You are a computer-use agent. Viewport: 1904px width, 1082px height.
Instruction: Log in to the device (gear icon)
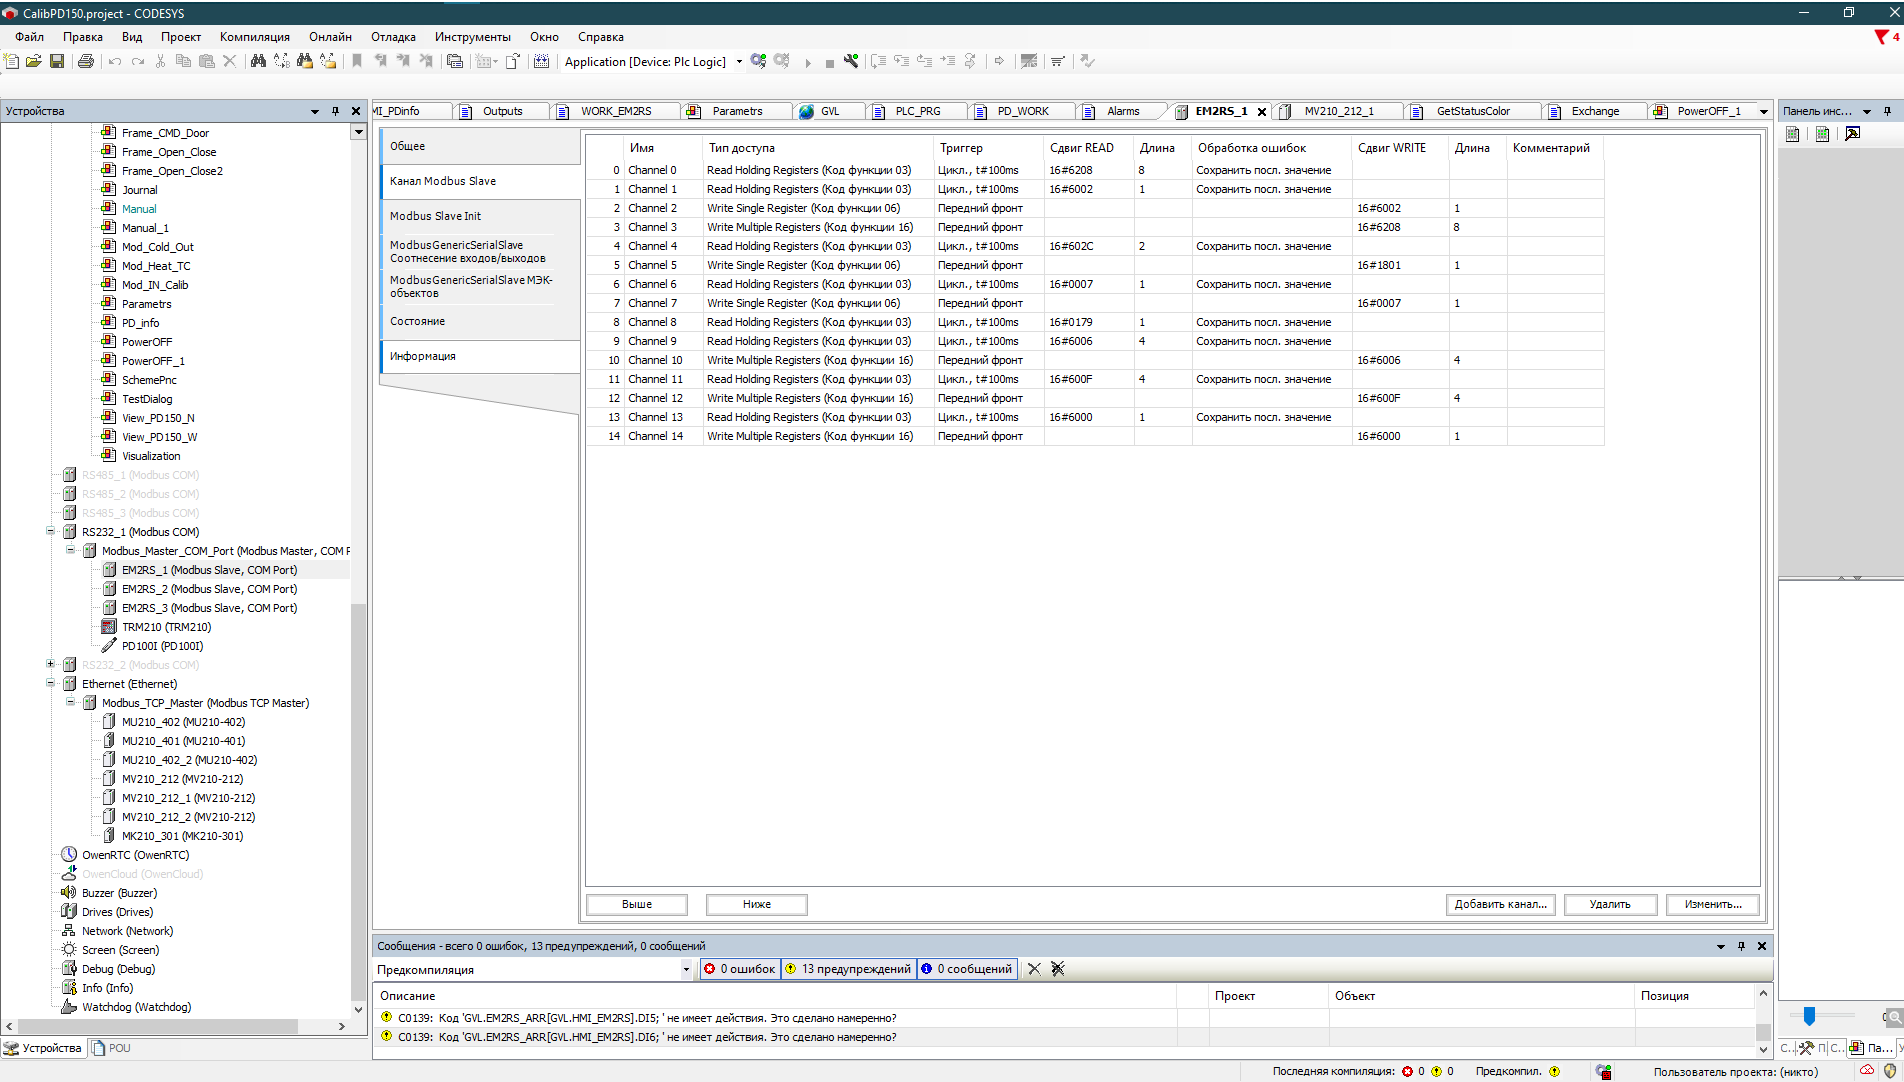pyautogui.click(x=759, y=62)
